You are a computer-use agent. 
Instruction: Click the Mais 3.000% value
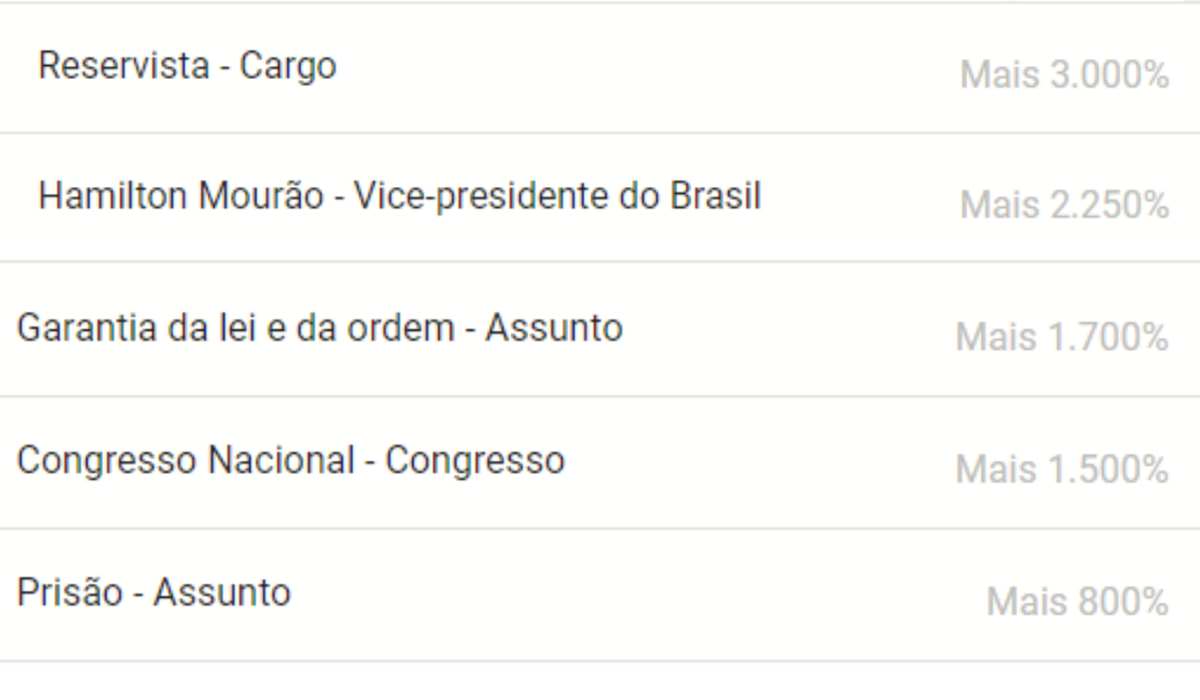[x=1064, y=75]
